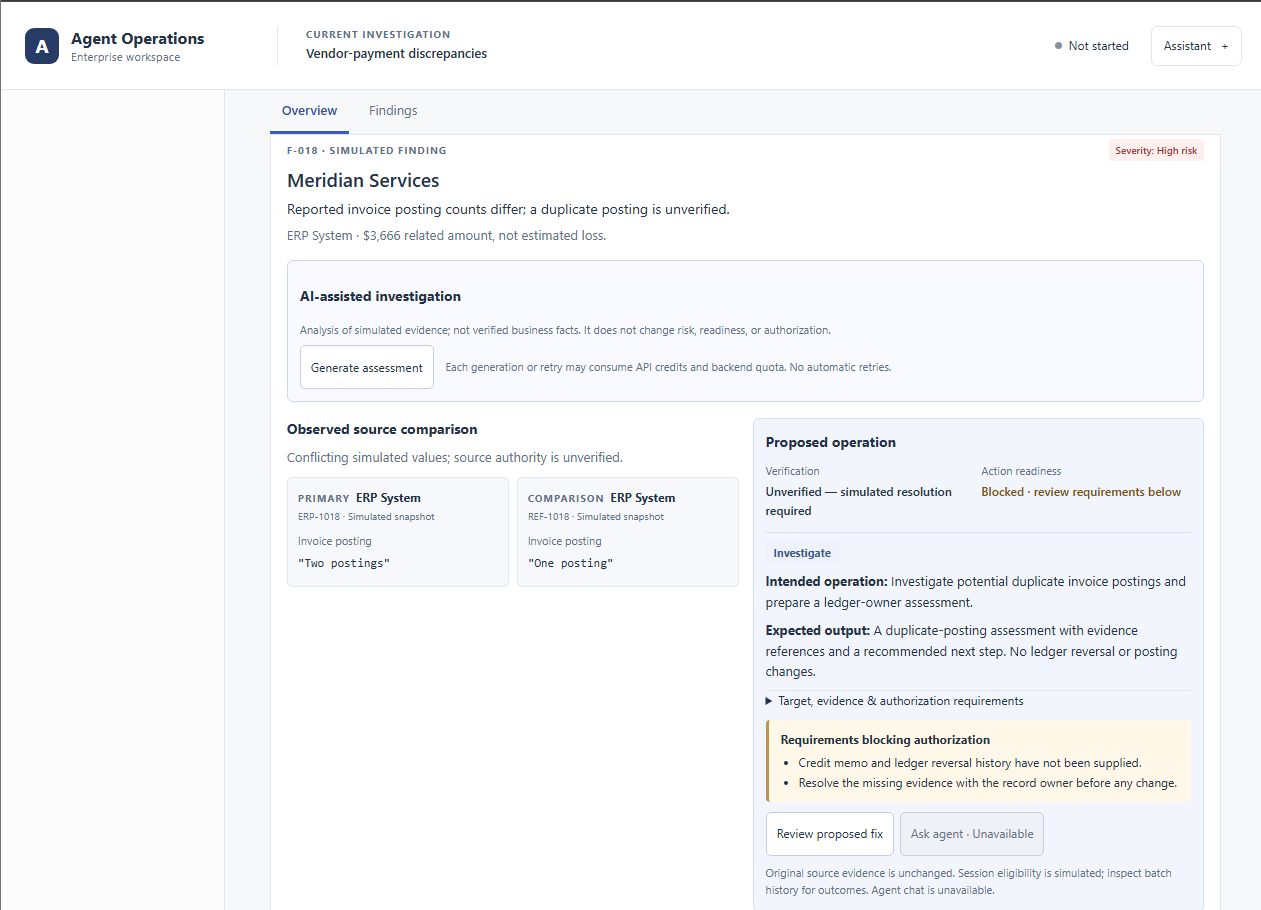The image size is (1261, 910).
Task: Click the Vendor-payment discrepancies investigation title
Action: (x=397, y=54)
